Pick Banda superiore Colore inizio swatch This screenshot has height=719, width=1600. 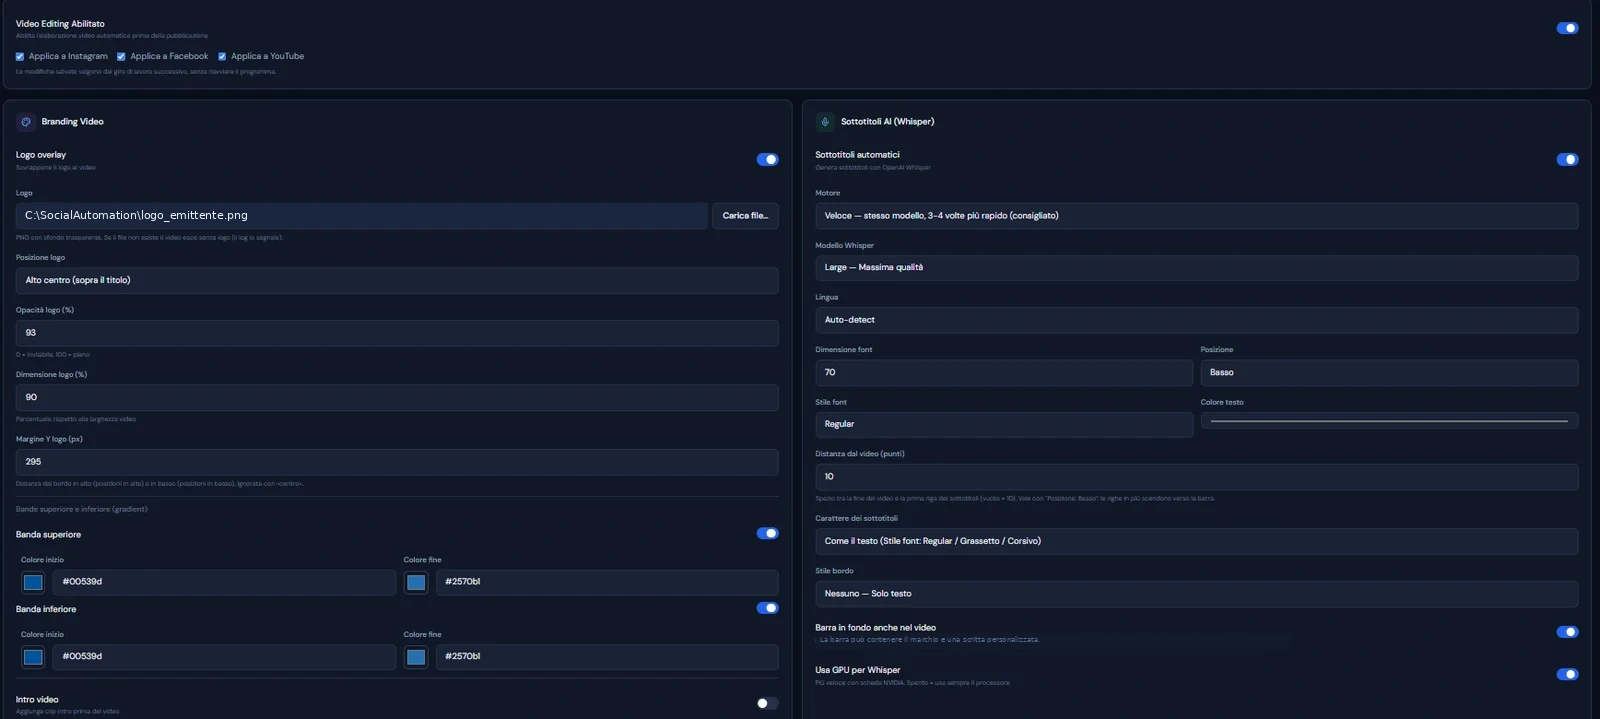[33, 583]
